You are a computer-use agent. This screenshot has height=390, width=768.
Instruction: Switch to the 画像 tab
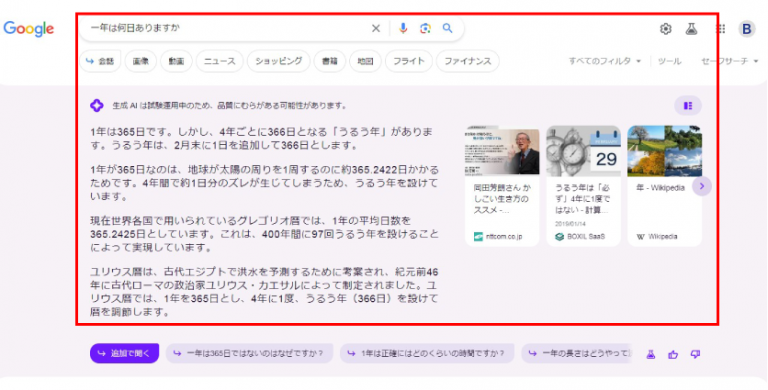pos(141,61)
